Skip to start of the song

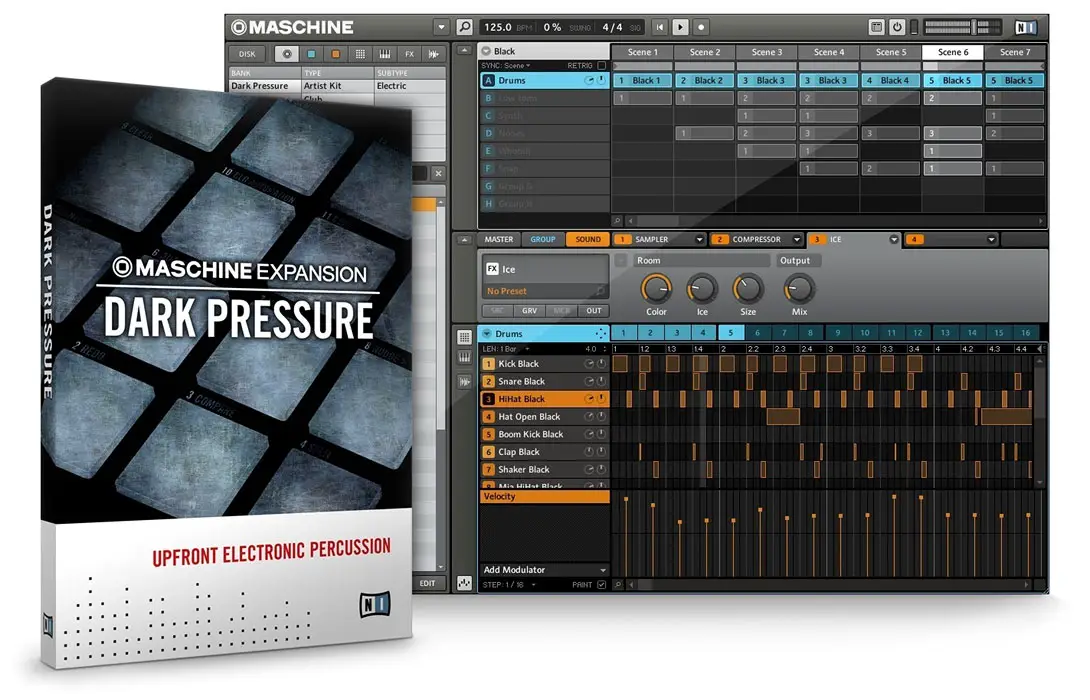(660, 27)
